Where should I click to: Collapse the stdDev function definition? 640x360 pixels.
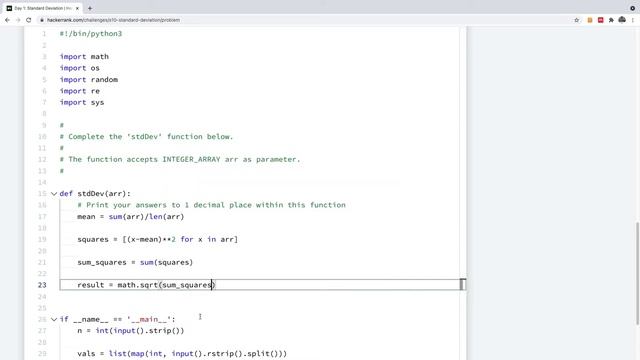click(x=54, y=194)
